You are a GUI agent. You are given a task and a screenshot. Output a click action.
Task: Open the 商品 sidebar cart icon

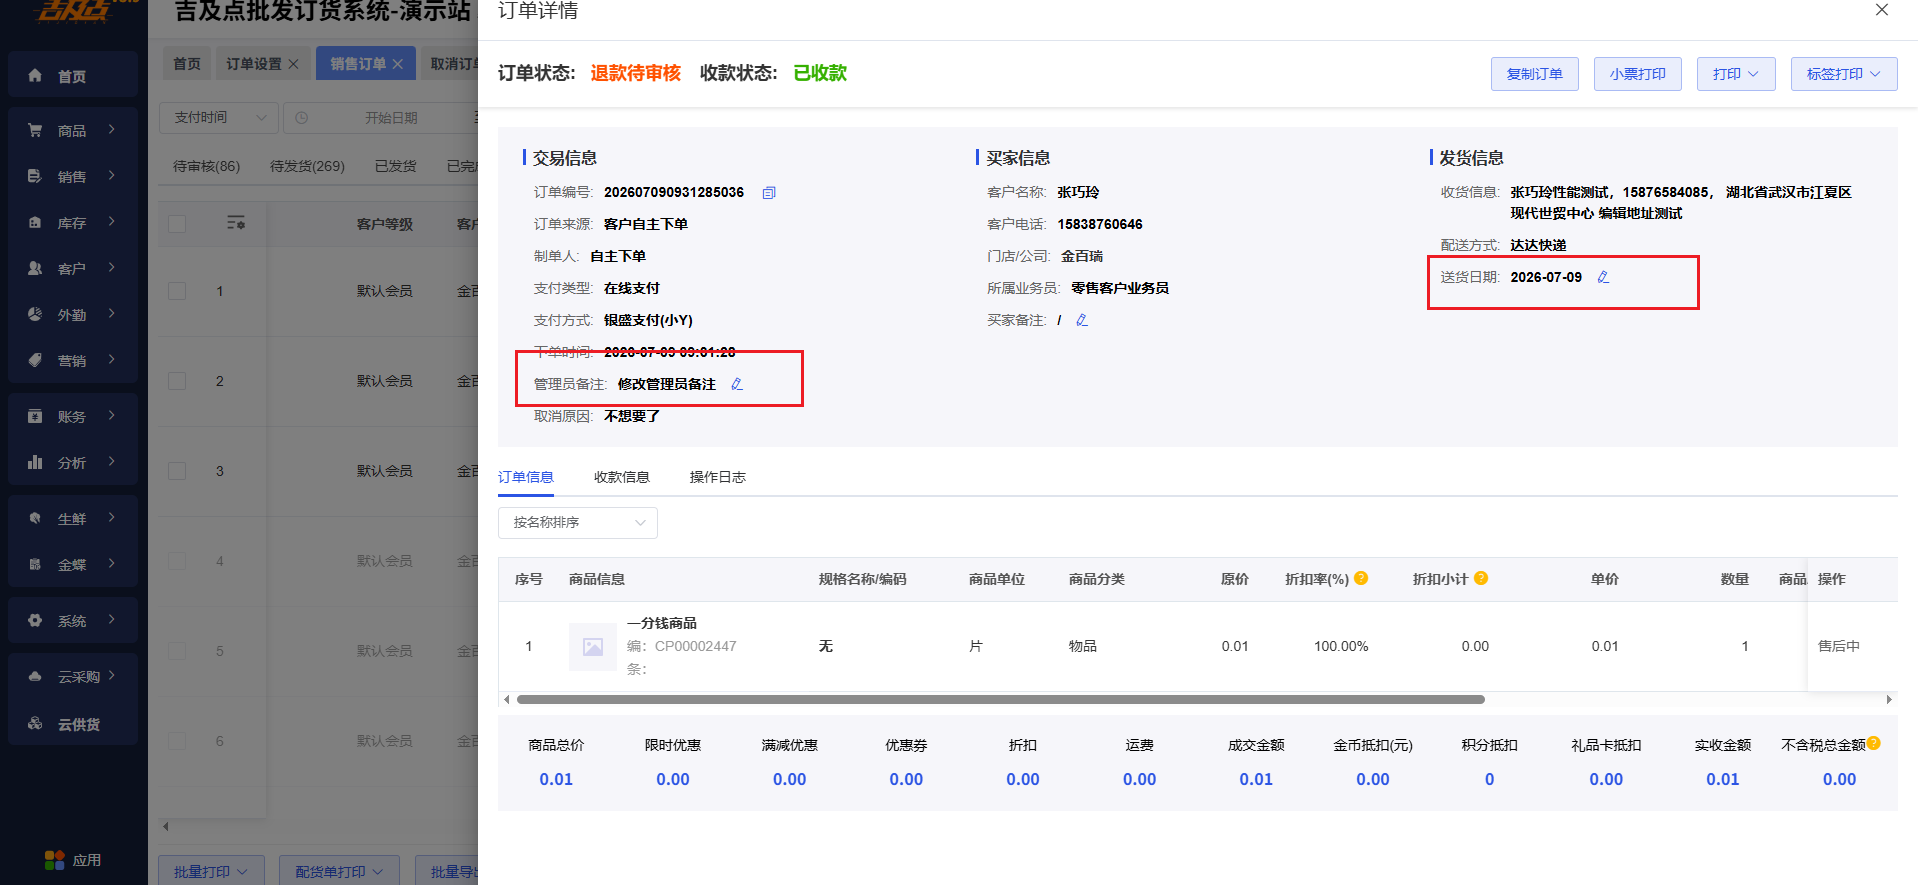pyautogui.click(x=35, y=130)
